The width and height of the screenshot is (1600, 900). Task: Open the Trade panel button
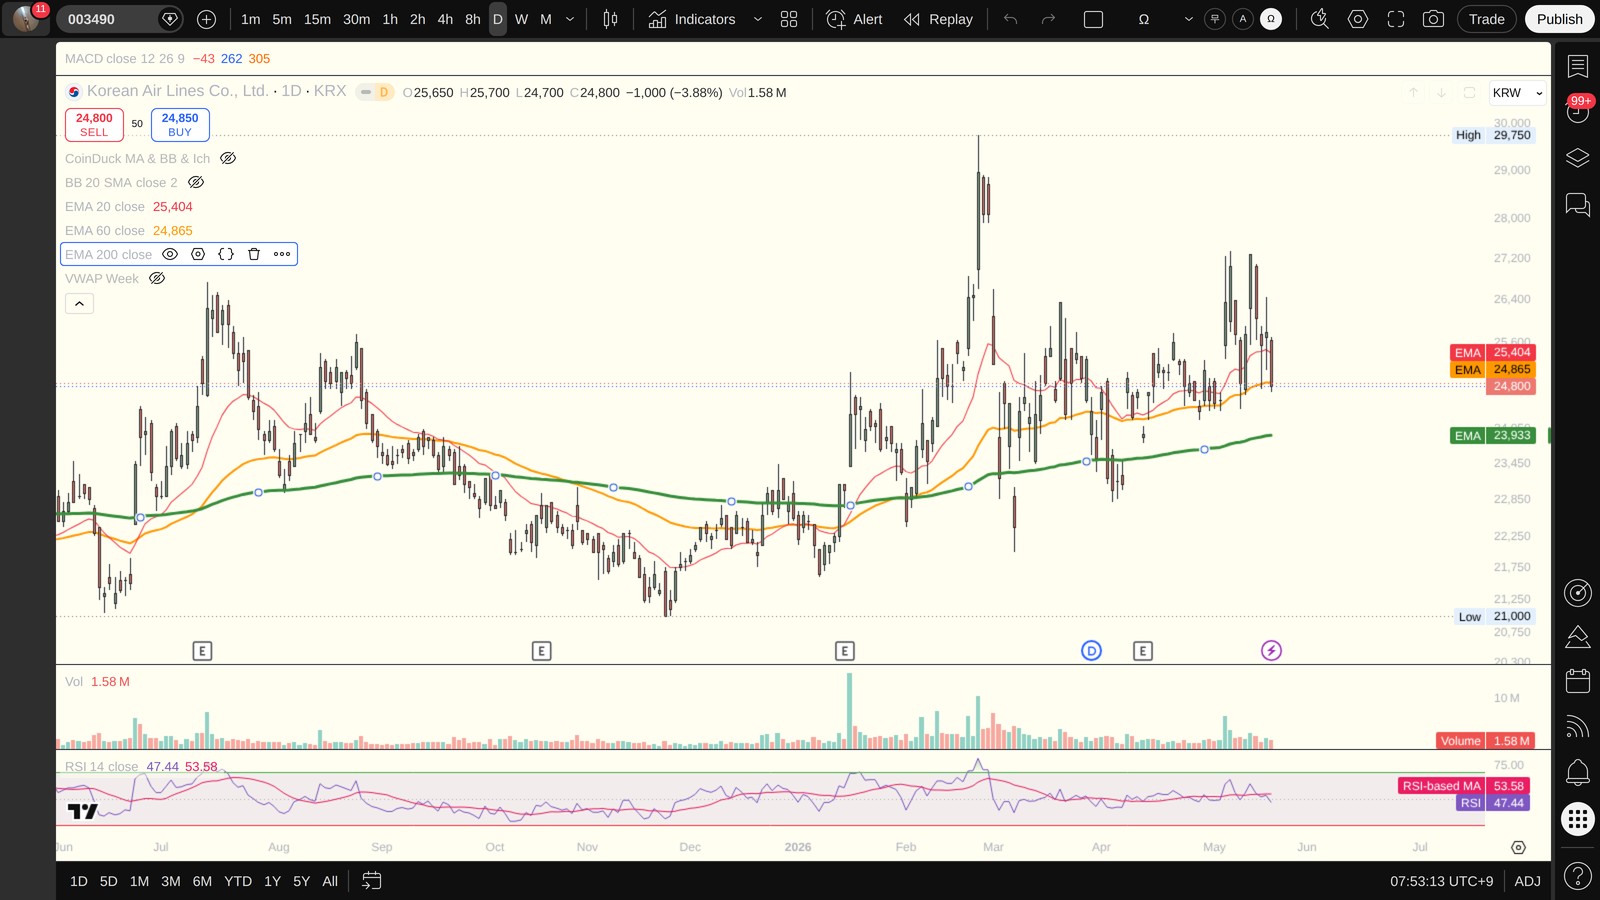coord(1486,19)
